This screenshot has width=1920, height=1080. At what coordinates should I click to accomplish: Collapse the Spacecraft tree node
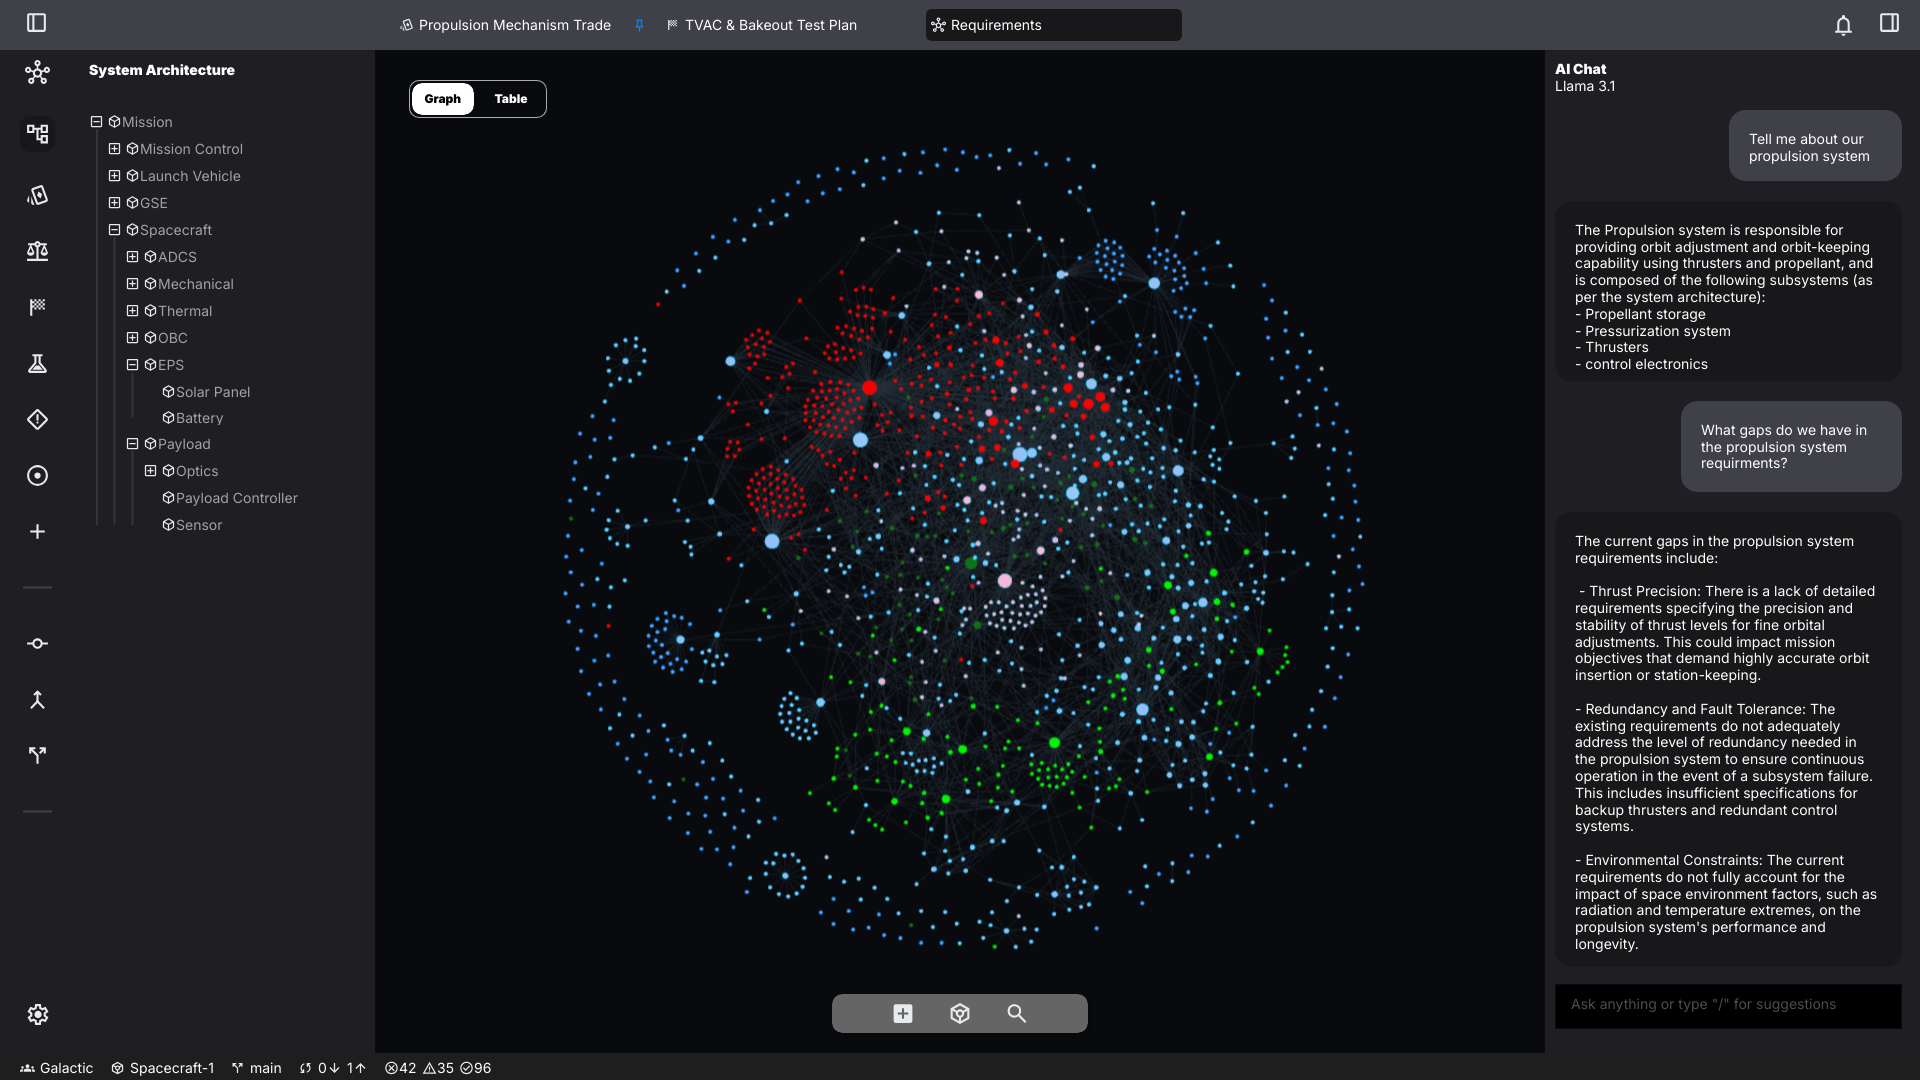(113, 229)
